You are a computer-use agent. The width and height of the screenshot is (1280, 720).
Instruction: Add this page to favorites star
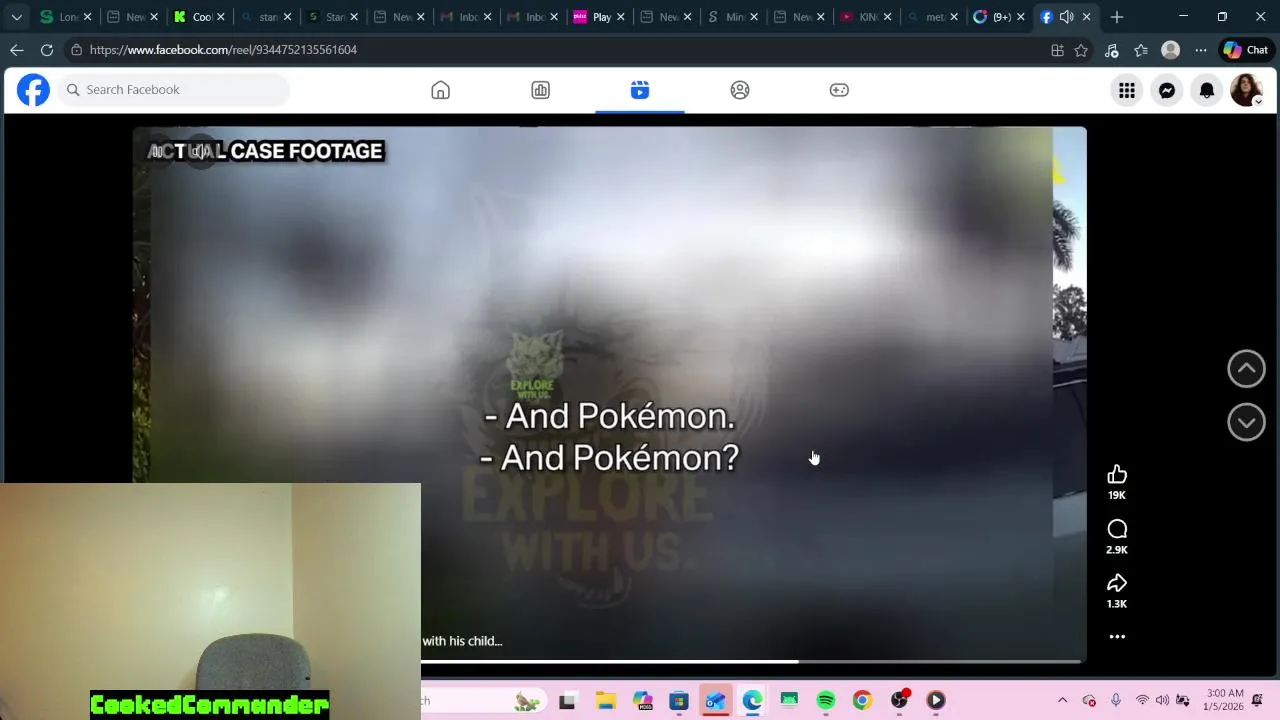pyautogui.click(x=1081, y=50)
